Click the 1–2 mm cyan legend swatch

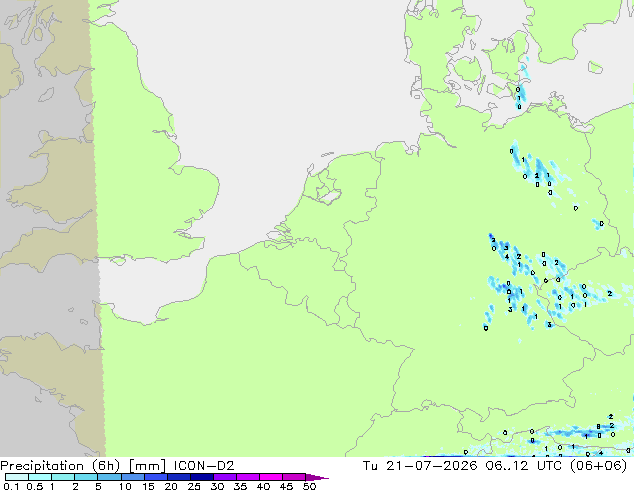(63, 477)
